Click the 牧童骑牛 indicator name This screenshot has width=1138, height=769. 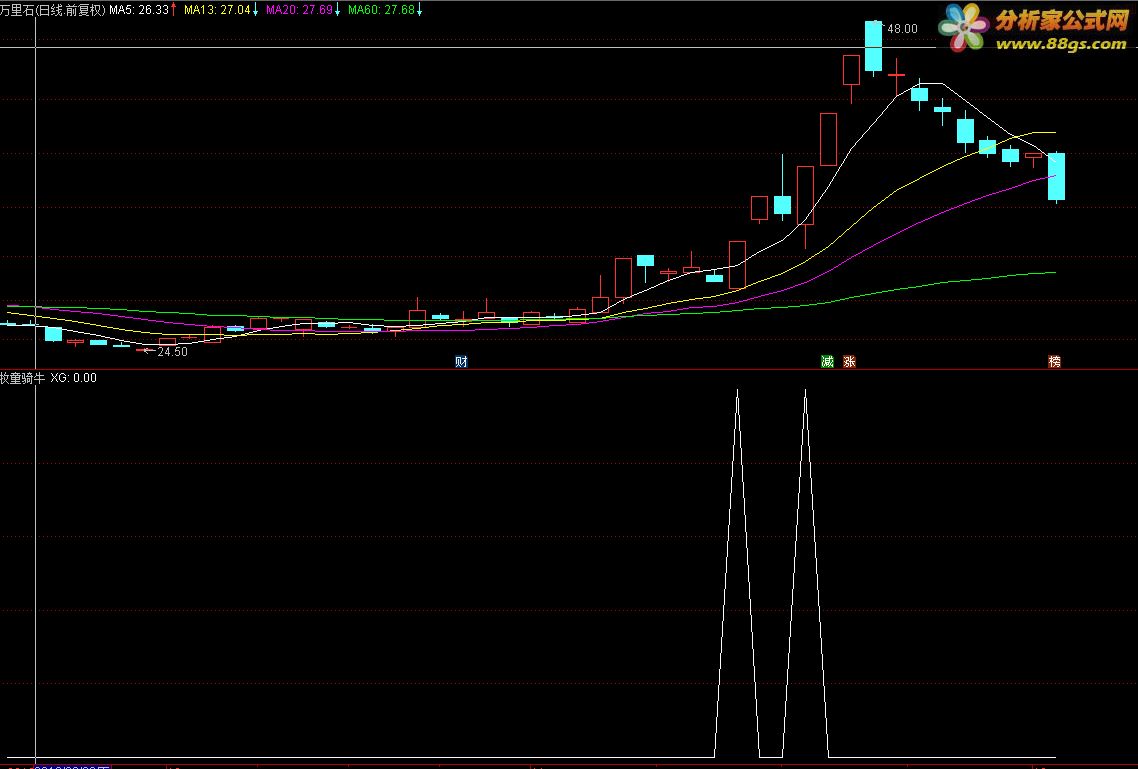[x=22, y=378]
